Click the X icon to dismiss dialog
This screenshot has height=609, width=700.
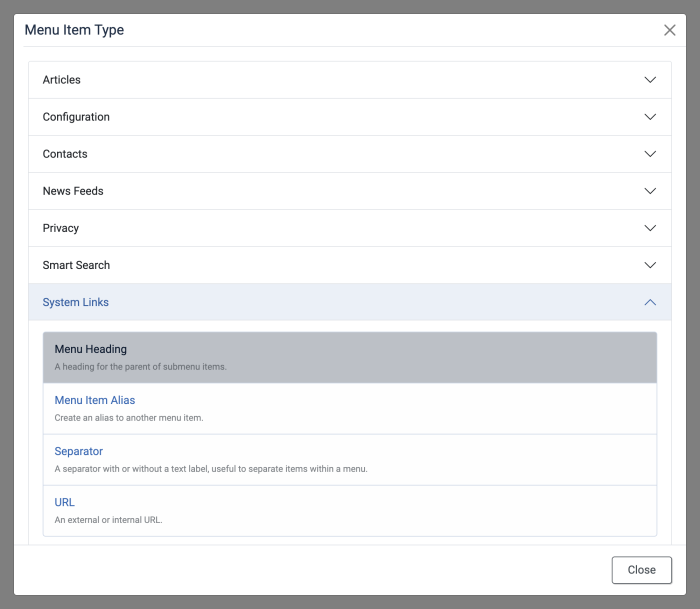pos(670,30)
